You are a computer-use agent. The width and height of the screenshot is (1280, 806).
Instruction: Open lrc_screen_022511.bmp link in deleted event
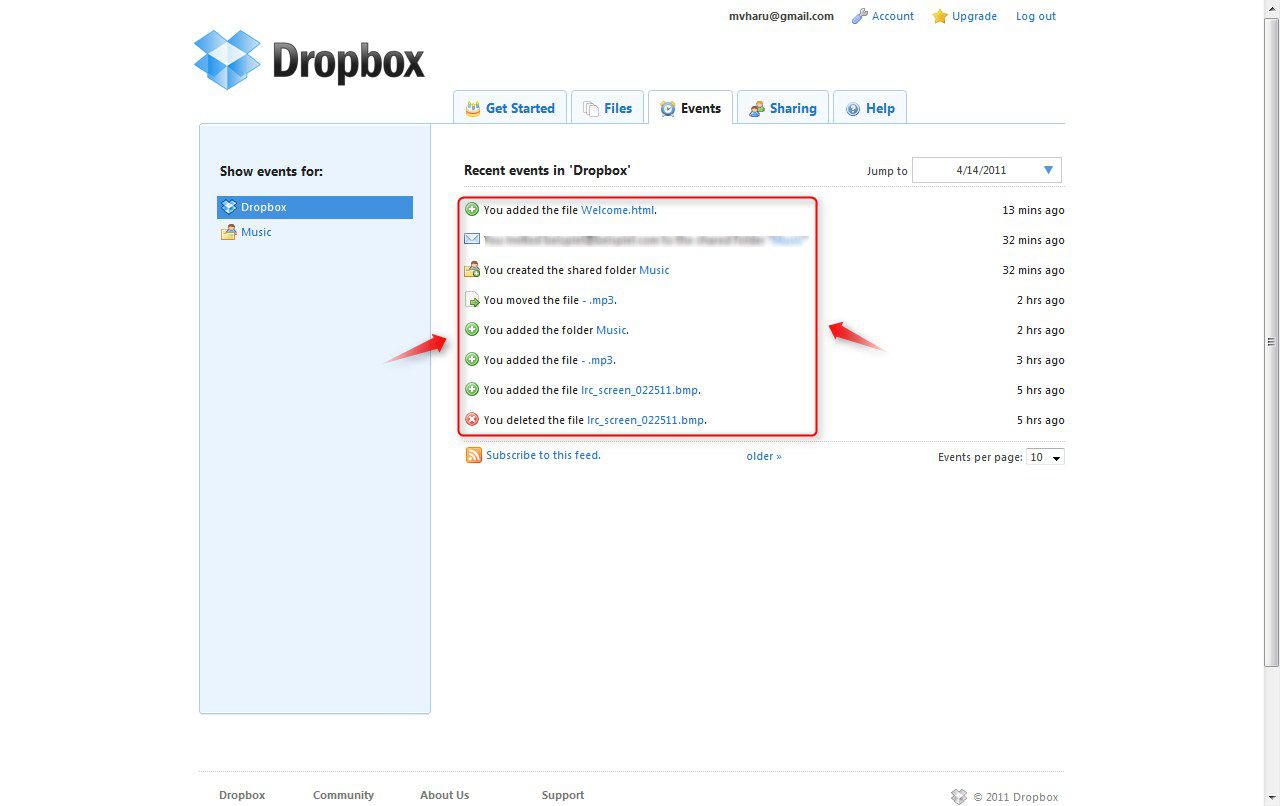point(646,420)
